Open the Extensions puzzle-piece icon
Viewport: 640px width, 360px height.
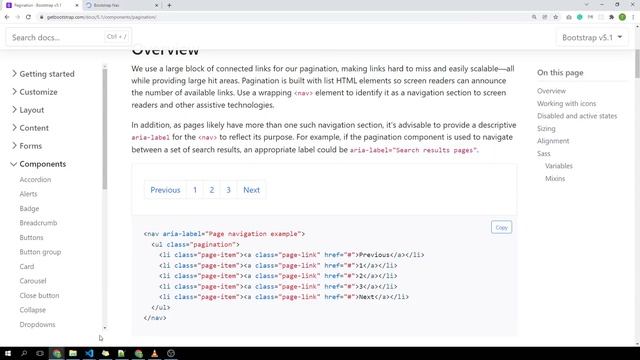[x=611, y=17]
